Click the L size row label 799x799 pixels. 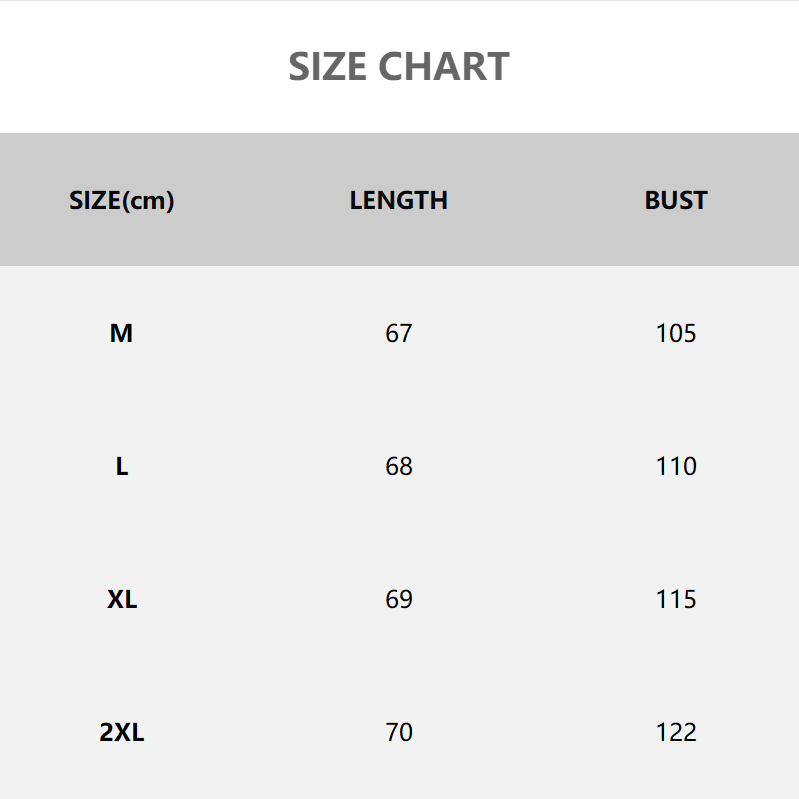tap(122, 467)
